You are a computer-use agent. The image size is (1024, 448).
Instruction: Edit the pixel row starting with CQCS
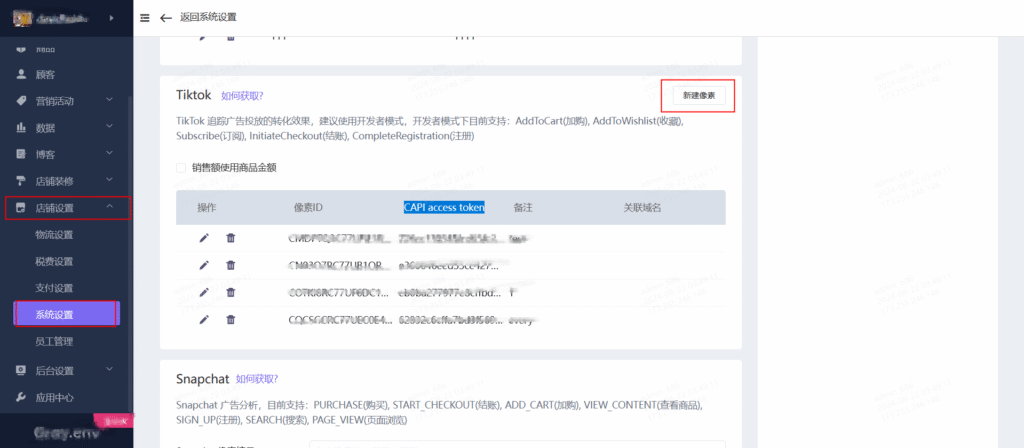tap(204, 319)
